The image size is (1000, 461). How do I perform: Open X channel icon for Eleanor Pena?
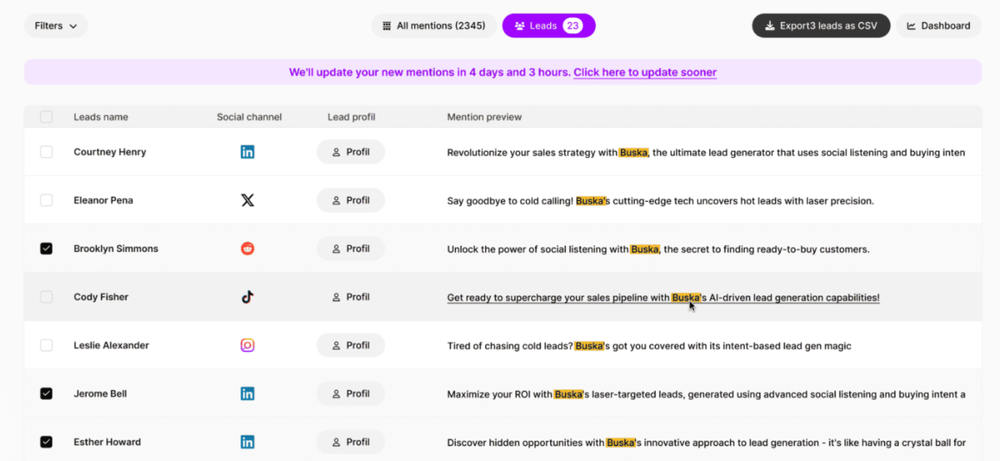point(247,200)
